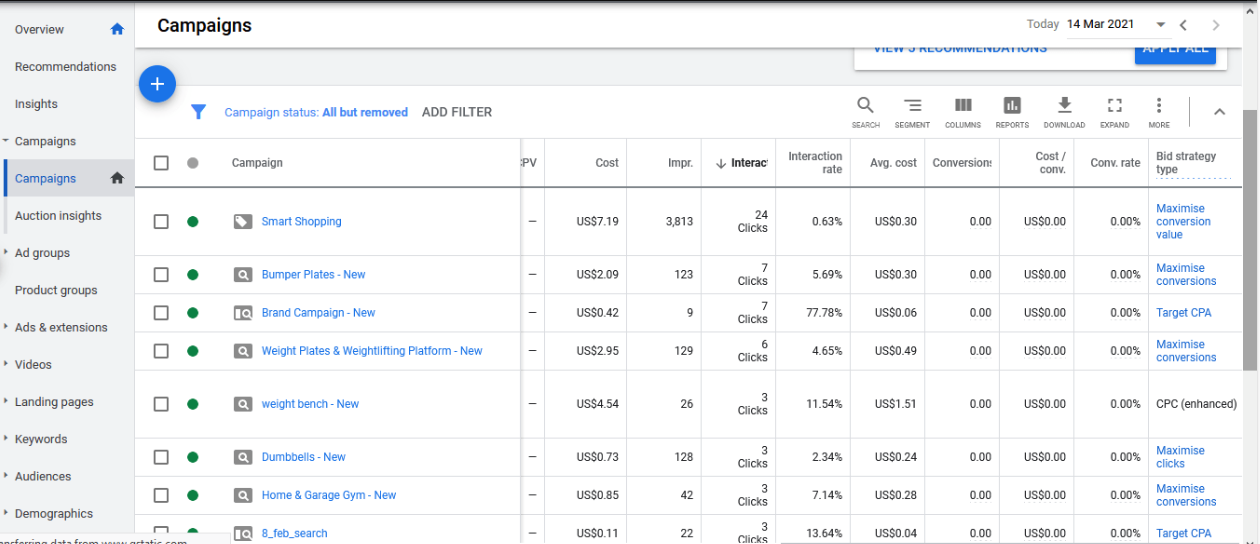The width and height of the screenshot is (1260, 544).
Task: Sort by the Cost column header
Action: (607, 163)
